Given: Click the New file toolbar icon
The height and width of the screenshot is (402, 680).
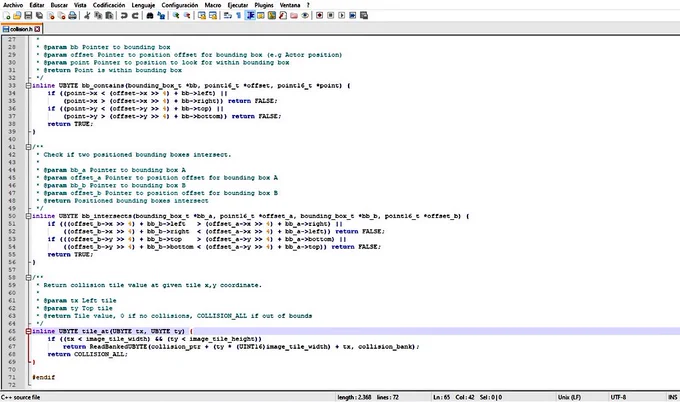Looking at the screenshot, I should [7, 16].
